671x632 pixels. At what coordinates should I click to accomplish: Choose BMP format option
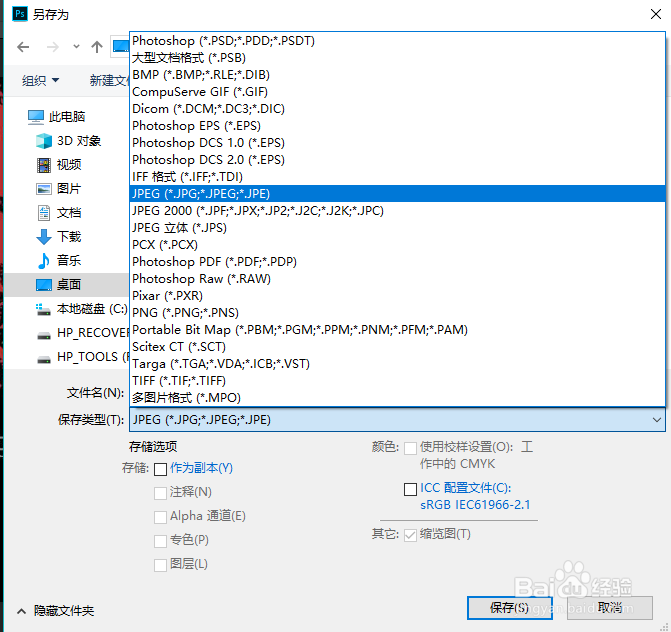397,75
